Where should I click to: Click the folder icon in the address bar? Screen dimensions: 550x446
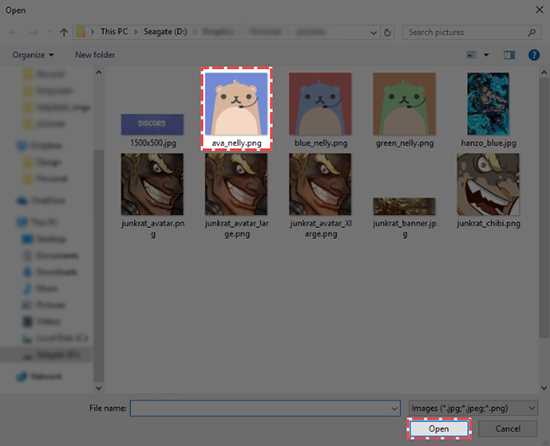81,32
